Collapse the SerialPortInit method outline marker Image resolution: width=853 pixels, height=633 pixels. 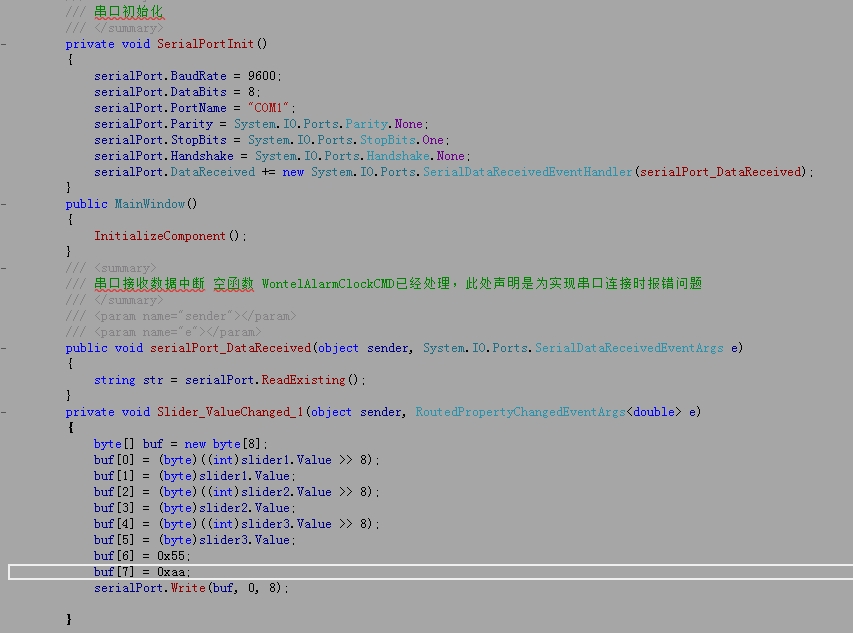(x=3, y=44)
